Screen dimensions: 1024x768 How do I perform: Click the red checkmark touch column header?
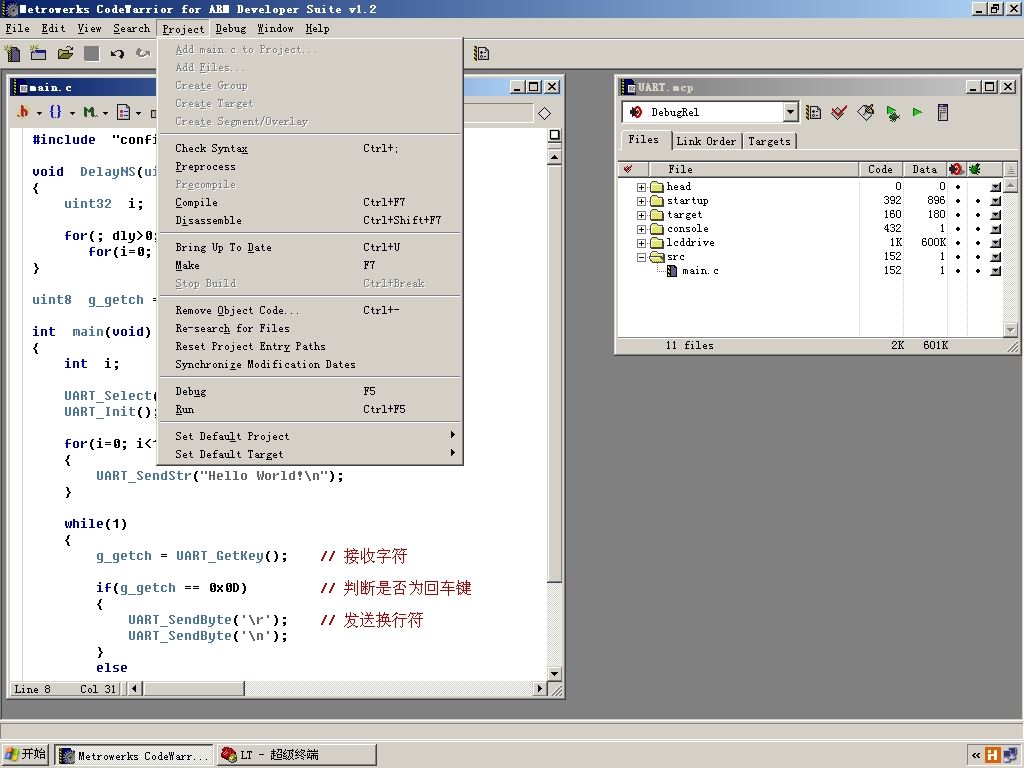tap(628, 169)
